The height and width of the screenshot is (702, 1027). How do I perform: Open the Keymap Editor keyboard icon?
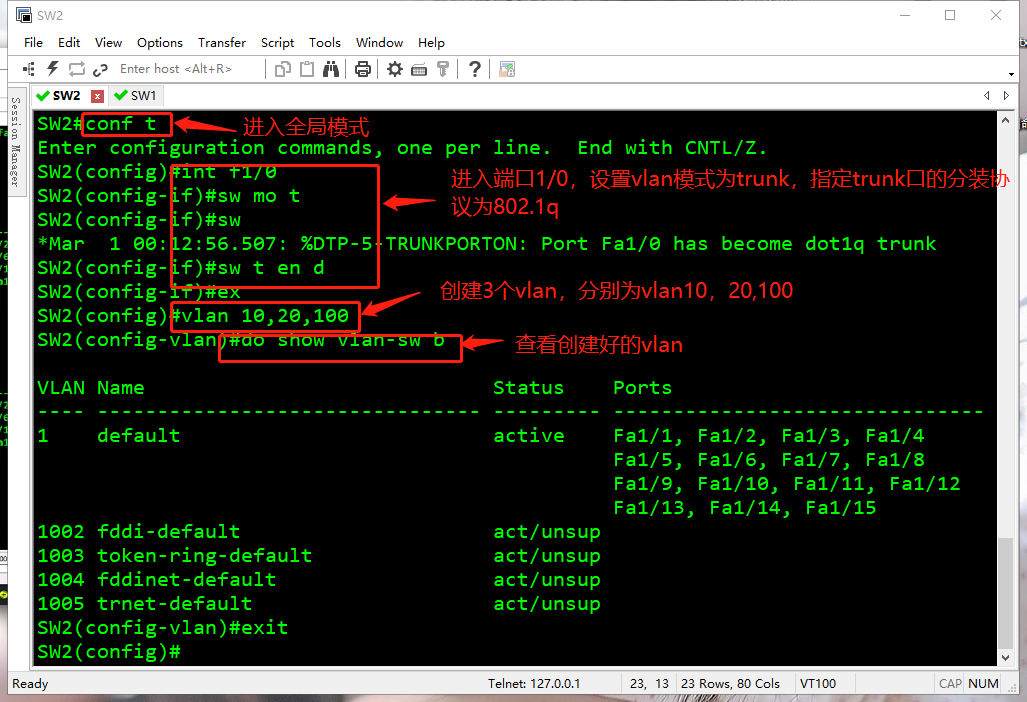click(x=419, y=69)
